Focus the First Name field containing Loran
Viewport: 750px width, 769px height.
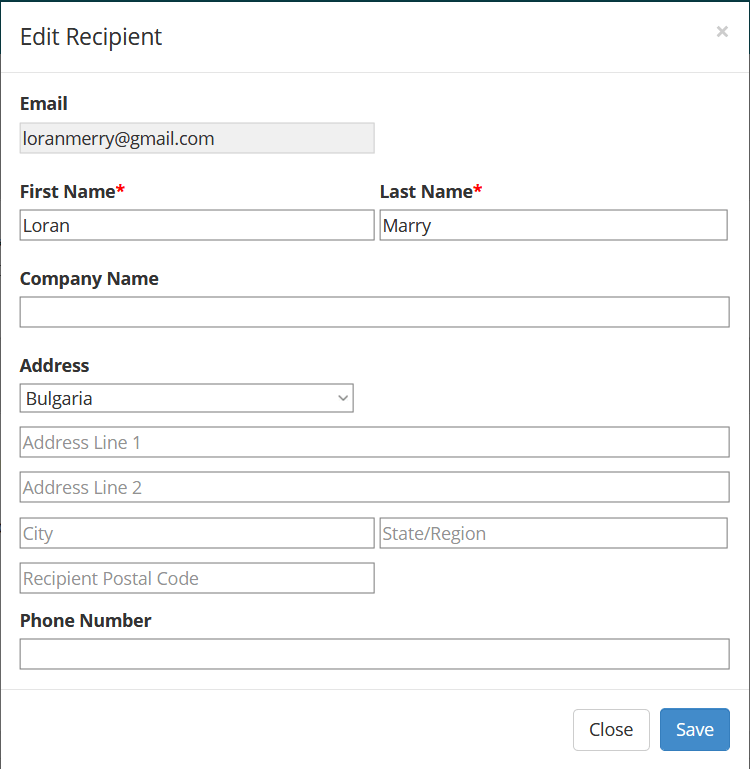[197, 225]
